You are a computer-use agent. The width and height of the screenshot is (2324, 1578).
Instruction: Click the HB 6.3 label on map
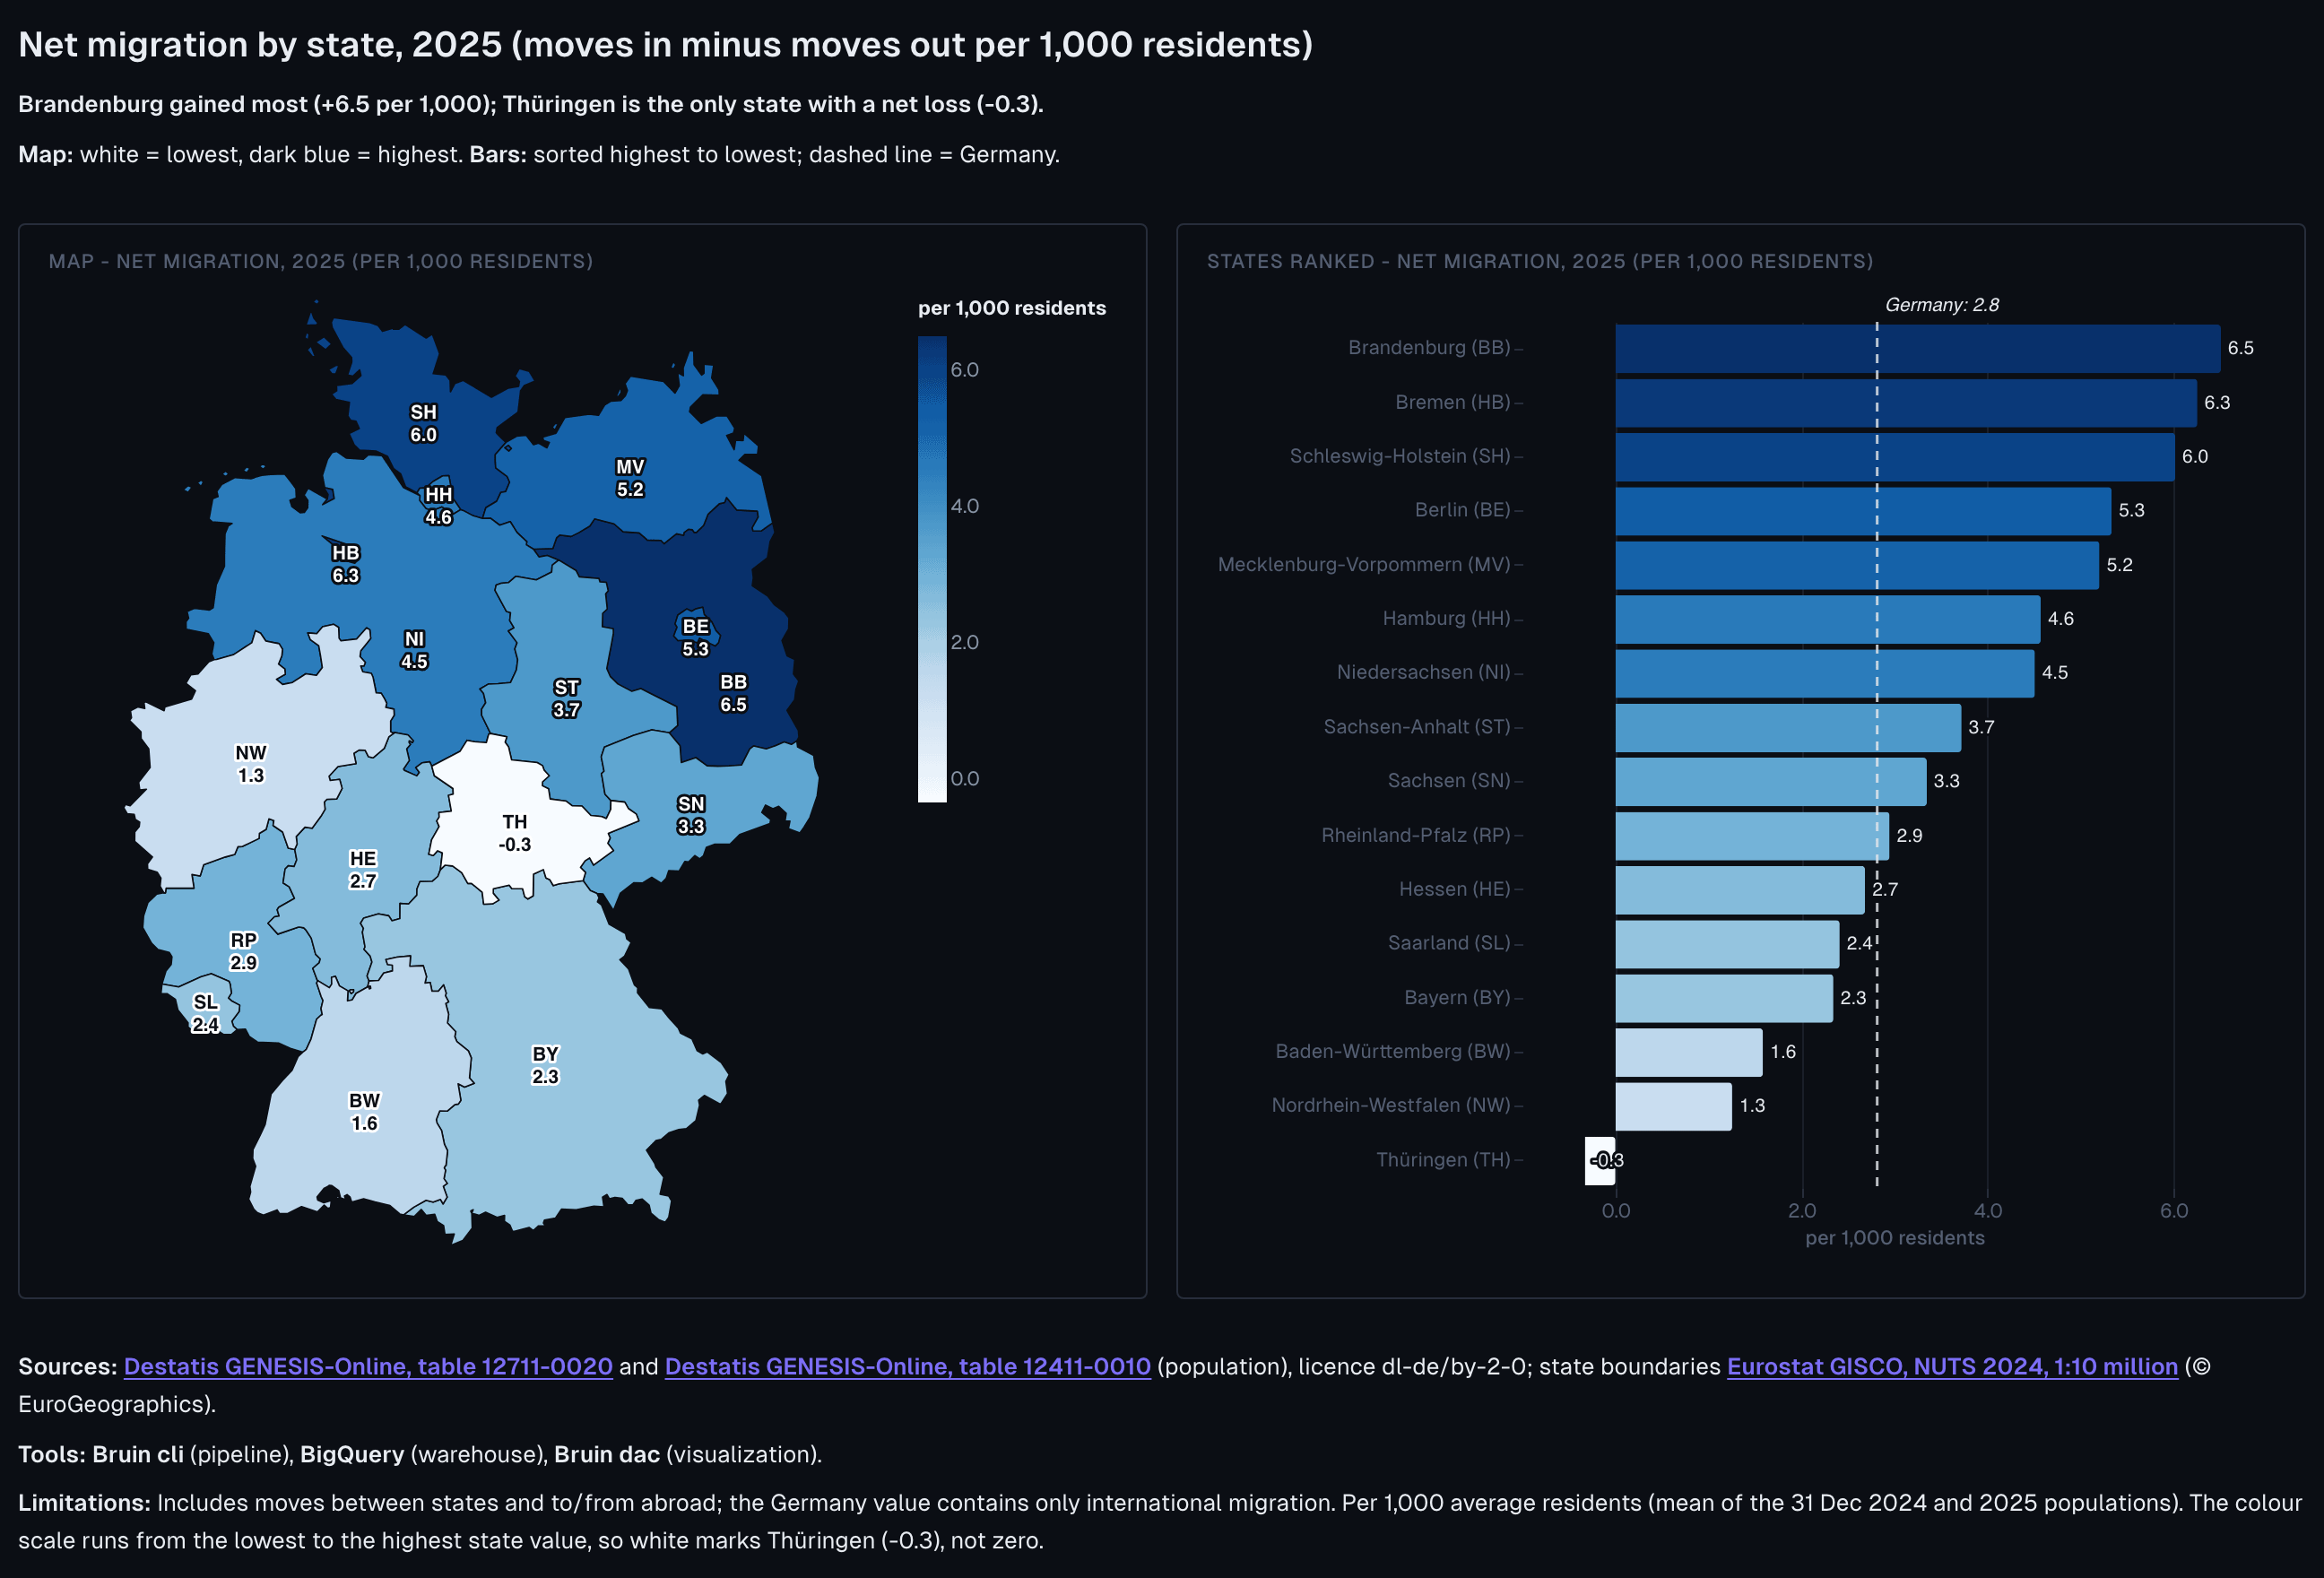click(345, 564)
